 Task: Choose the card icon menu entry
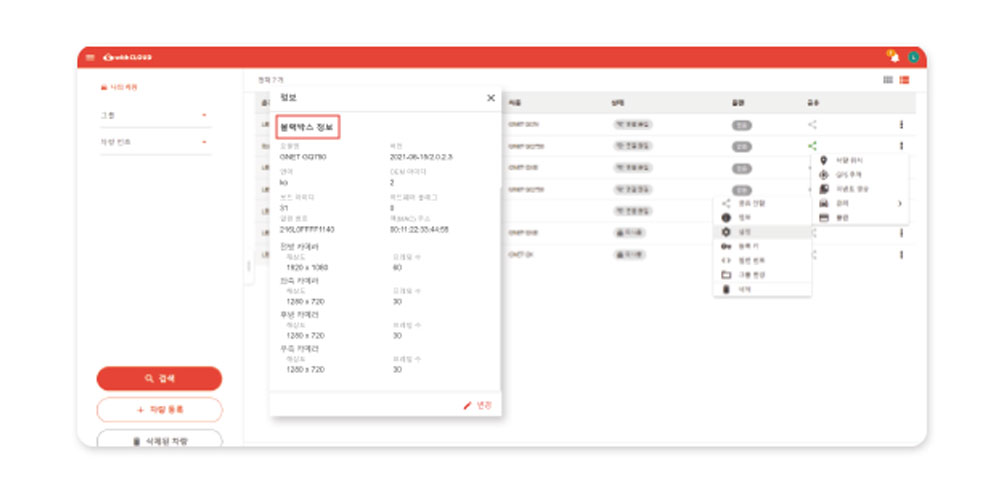[860, 217]
